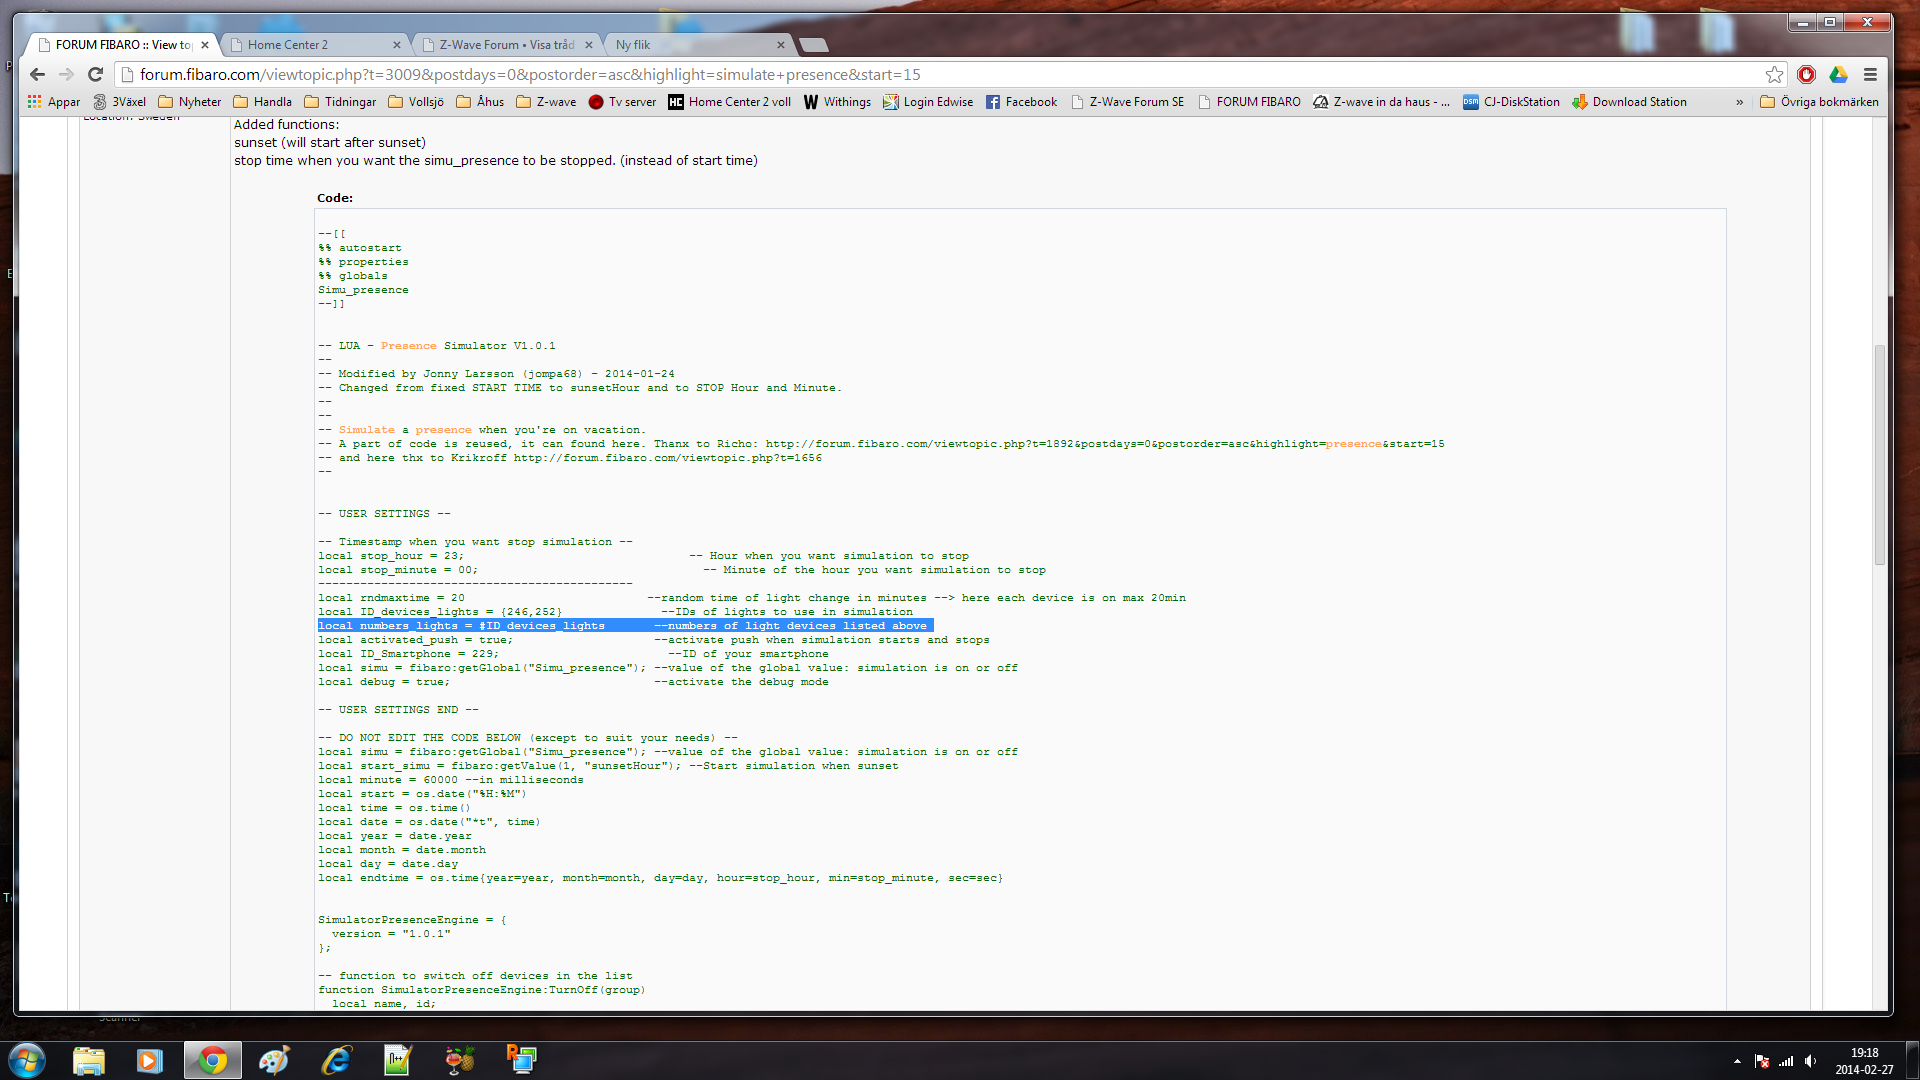Open the Home Center 2 voll bookmark
The image size is (1920, 1080).
coord(730,102)
